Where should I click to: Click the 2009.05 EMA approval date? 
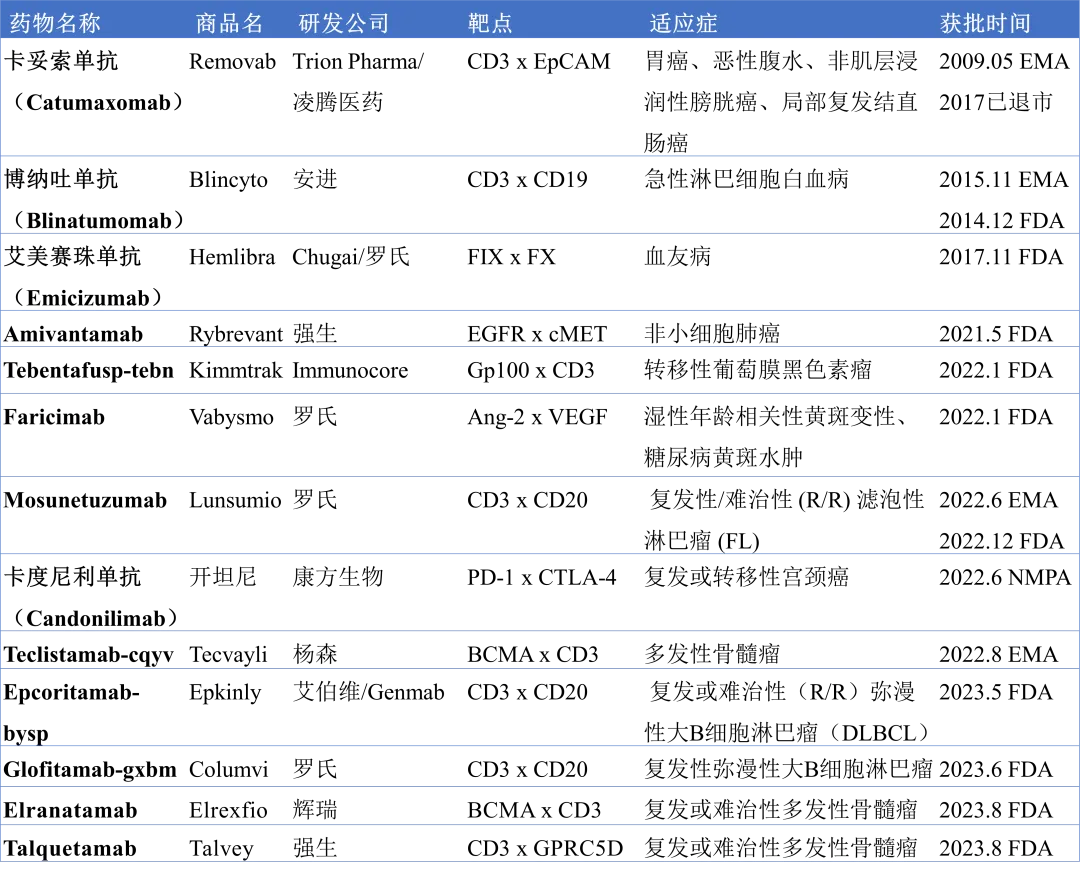(1004, 61)
